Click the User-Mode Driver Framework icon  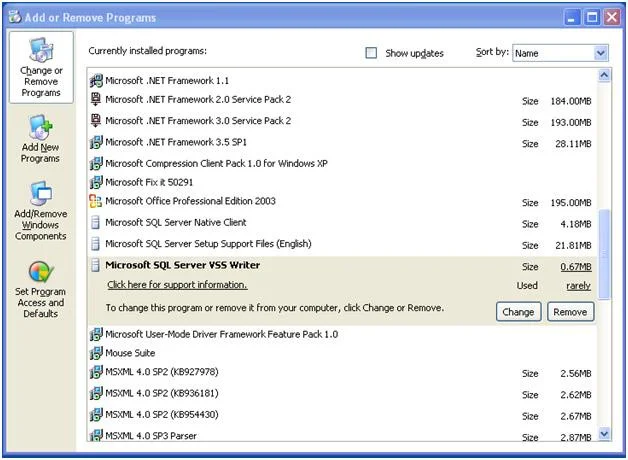96,334
